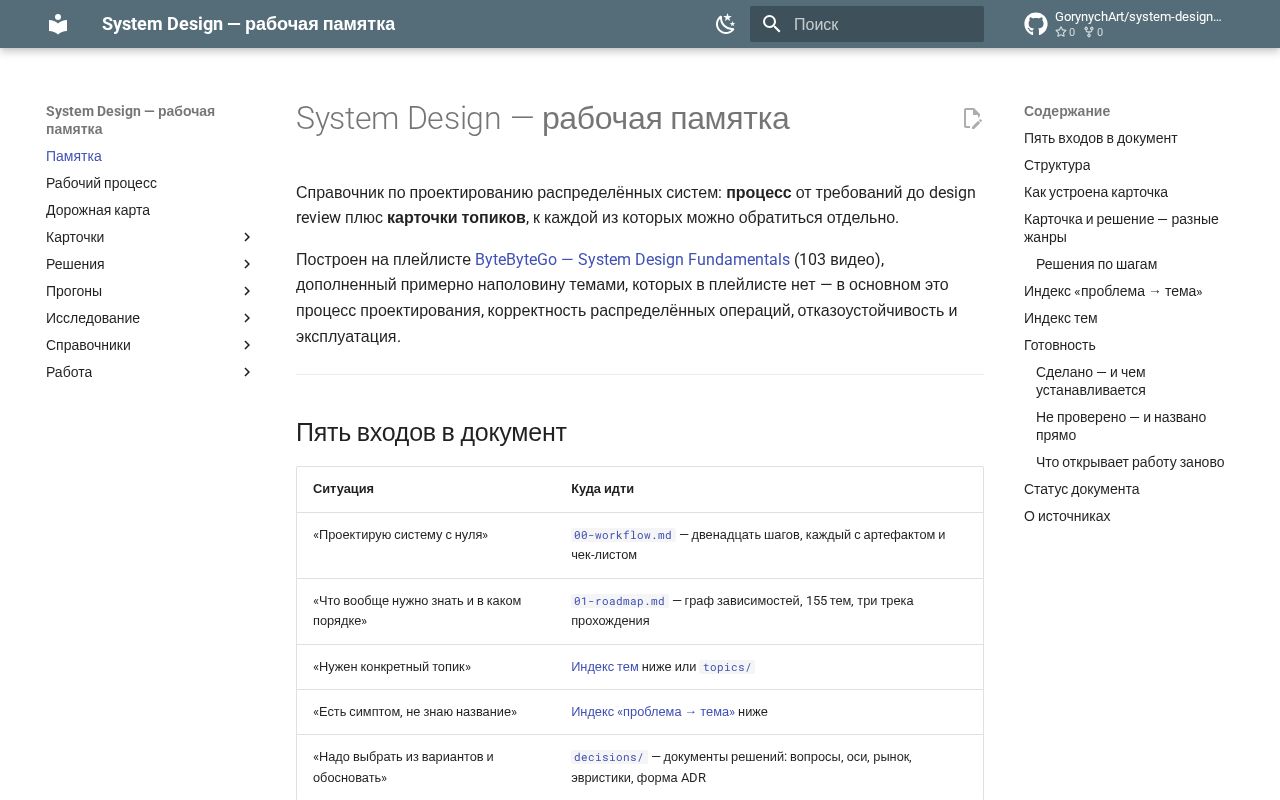The width and height of the screenshot is (1280, 800).
Task: Go to Как устроена карточка section
Action: [x=1096, y=192]
